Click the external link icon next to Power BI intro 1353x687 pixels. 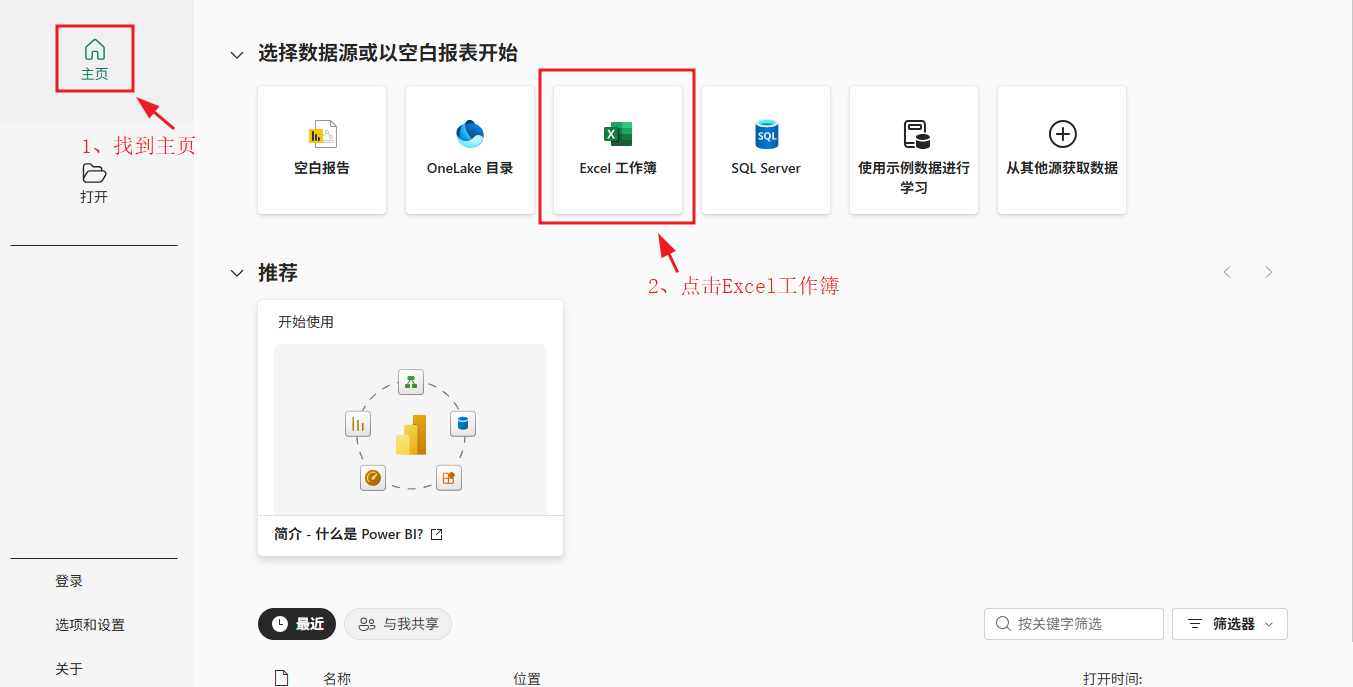[436, 535]
